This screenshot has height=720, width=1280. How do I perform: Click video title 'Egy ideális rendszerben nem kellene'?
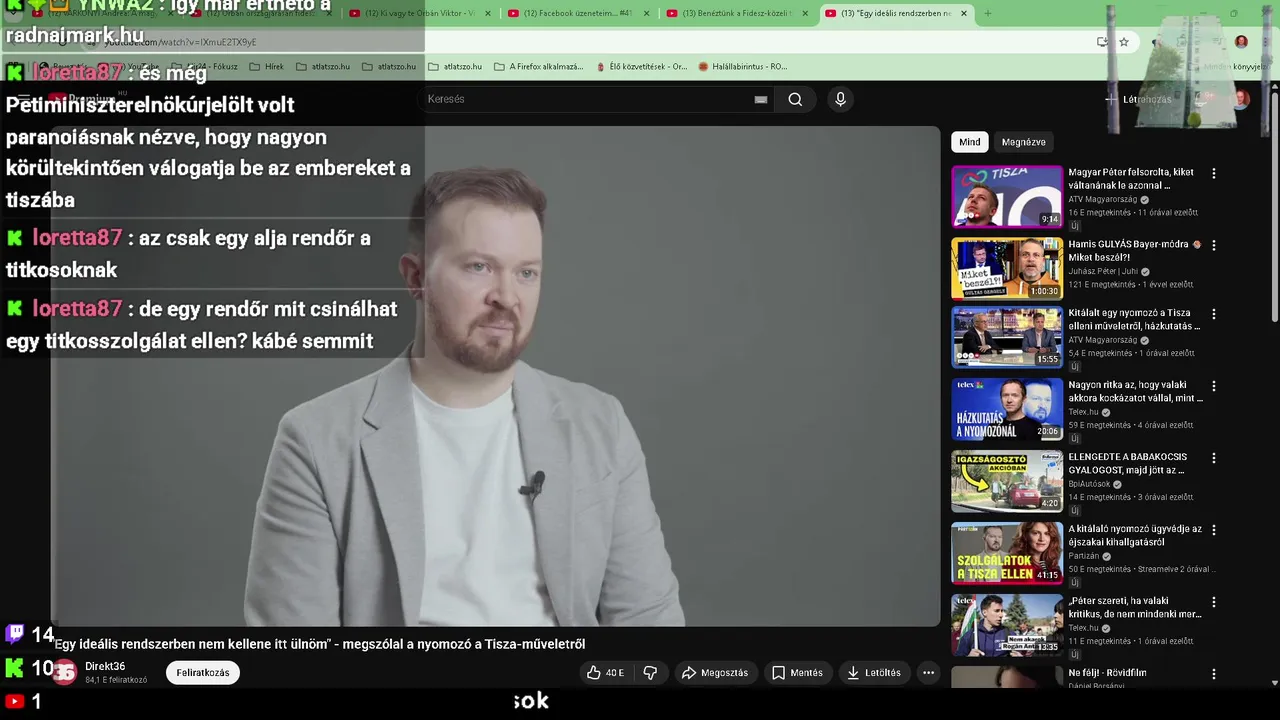[x=319, y=644]
